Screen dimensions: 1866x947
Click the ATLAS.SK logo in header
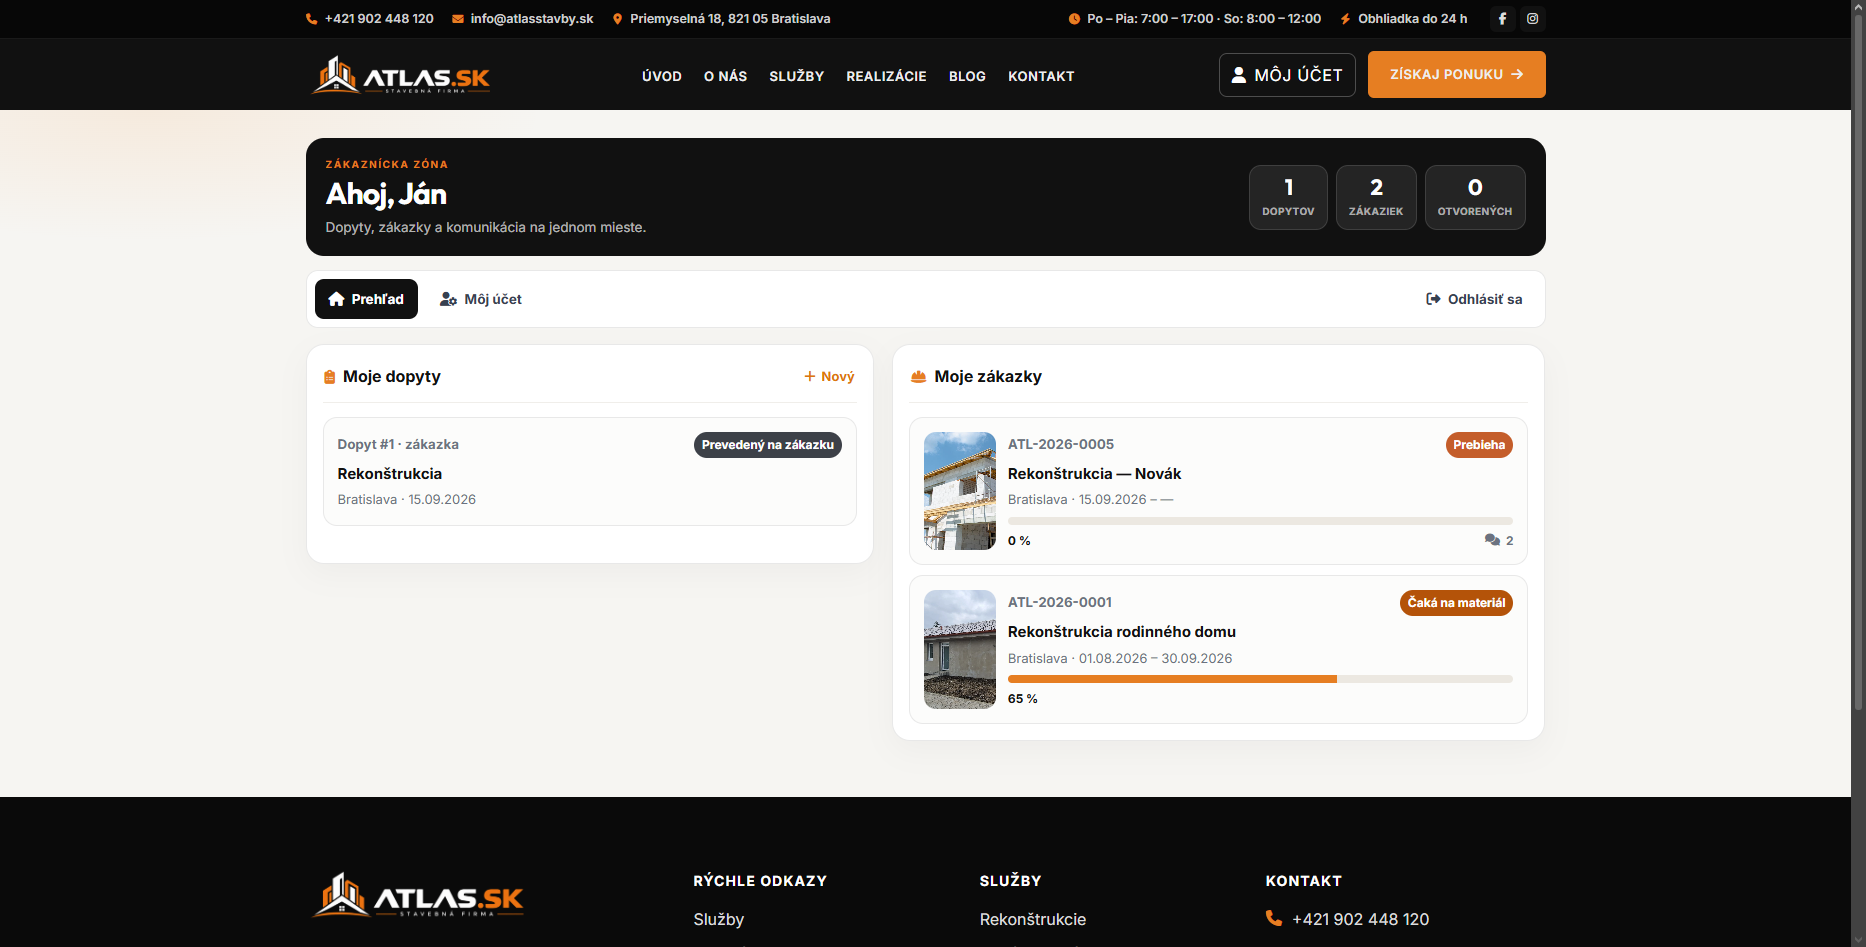click(x=401, y=75)
